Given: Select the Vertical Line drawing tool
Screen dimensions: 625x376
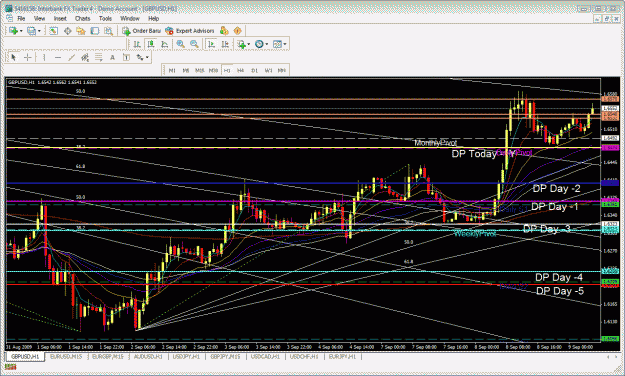Looking at the screenshot, I should coord(44,58).
